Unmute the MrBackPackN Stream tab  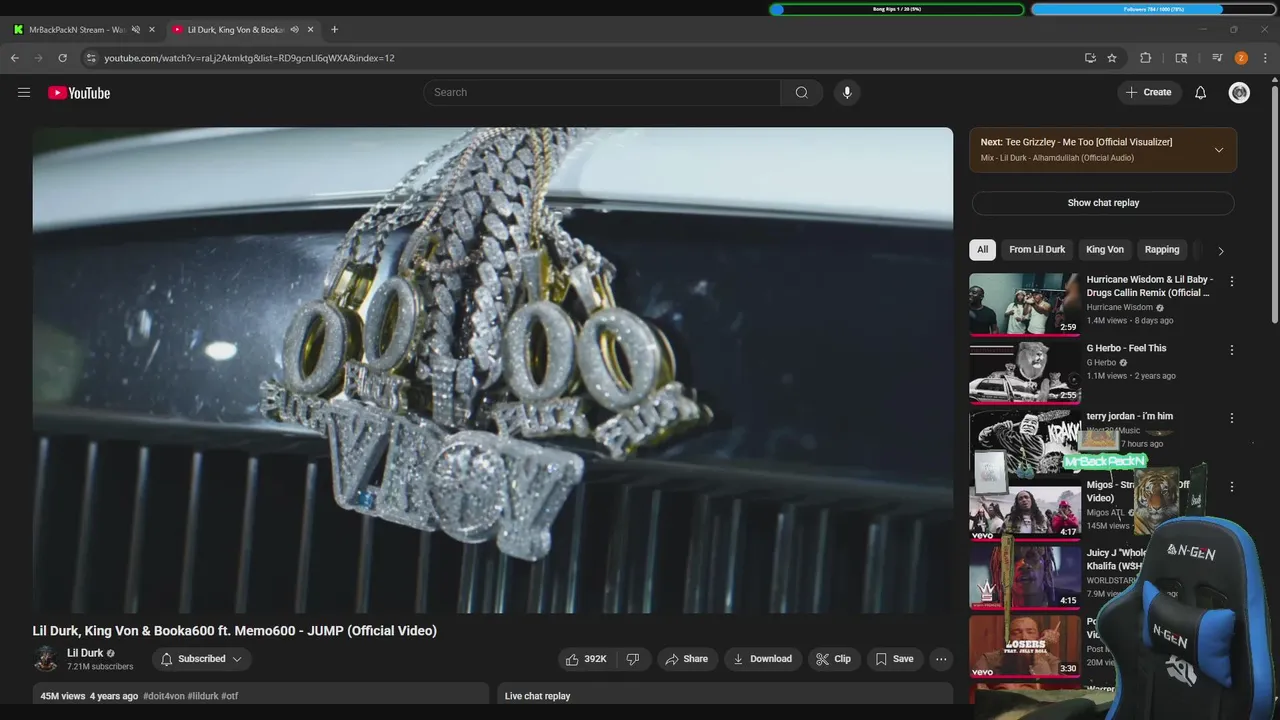click(136, 29)
